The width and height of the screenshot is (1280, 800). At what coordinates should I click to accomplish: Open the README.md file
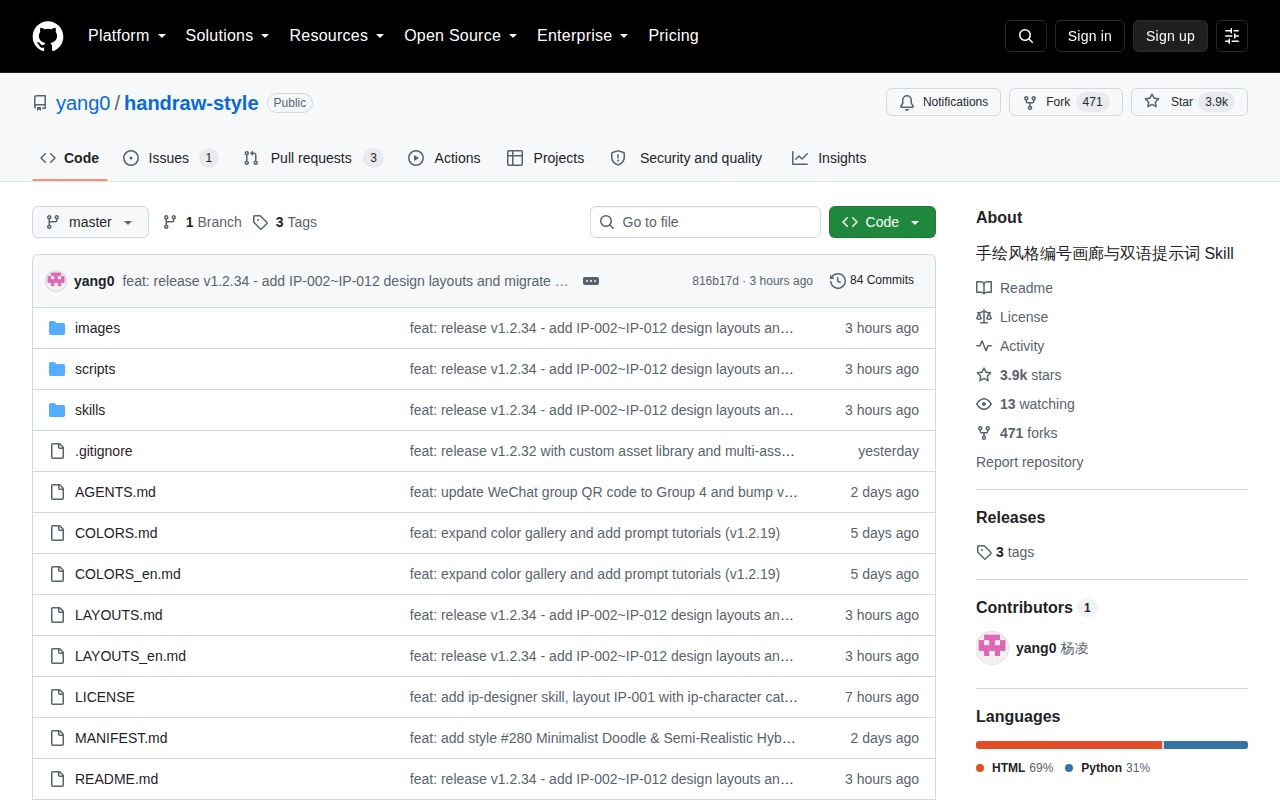point(116,779)
